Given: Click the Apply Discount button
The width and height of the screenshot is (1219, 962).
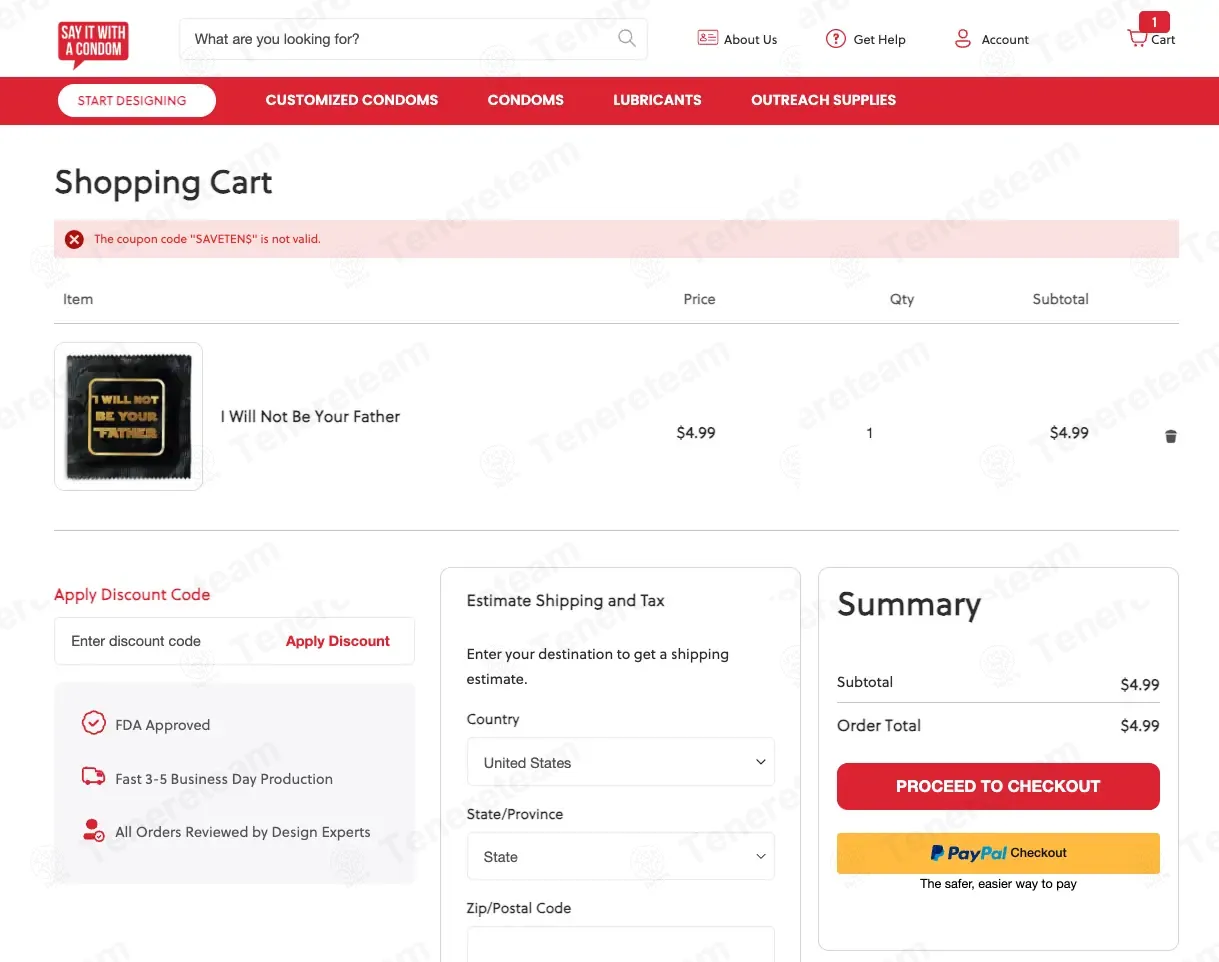Looking at the screenshot, I should [x=338, y=641].
